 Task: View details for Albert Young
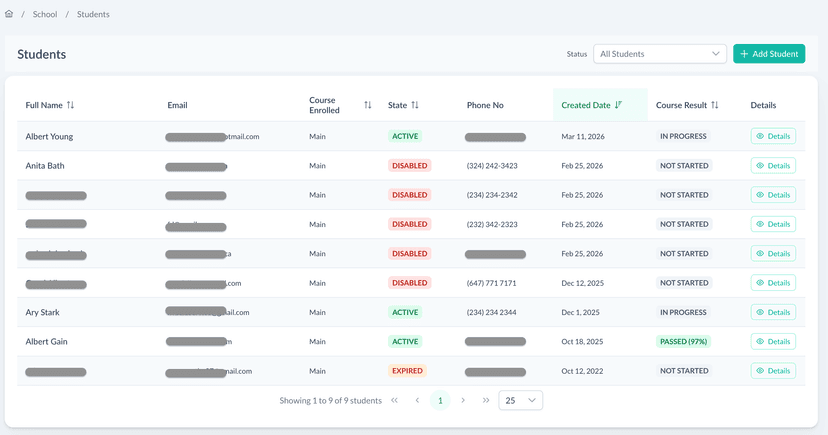pos(773,136)
